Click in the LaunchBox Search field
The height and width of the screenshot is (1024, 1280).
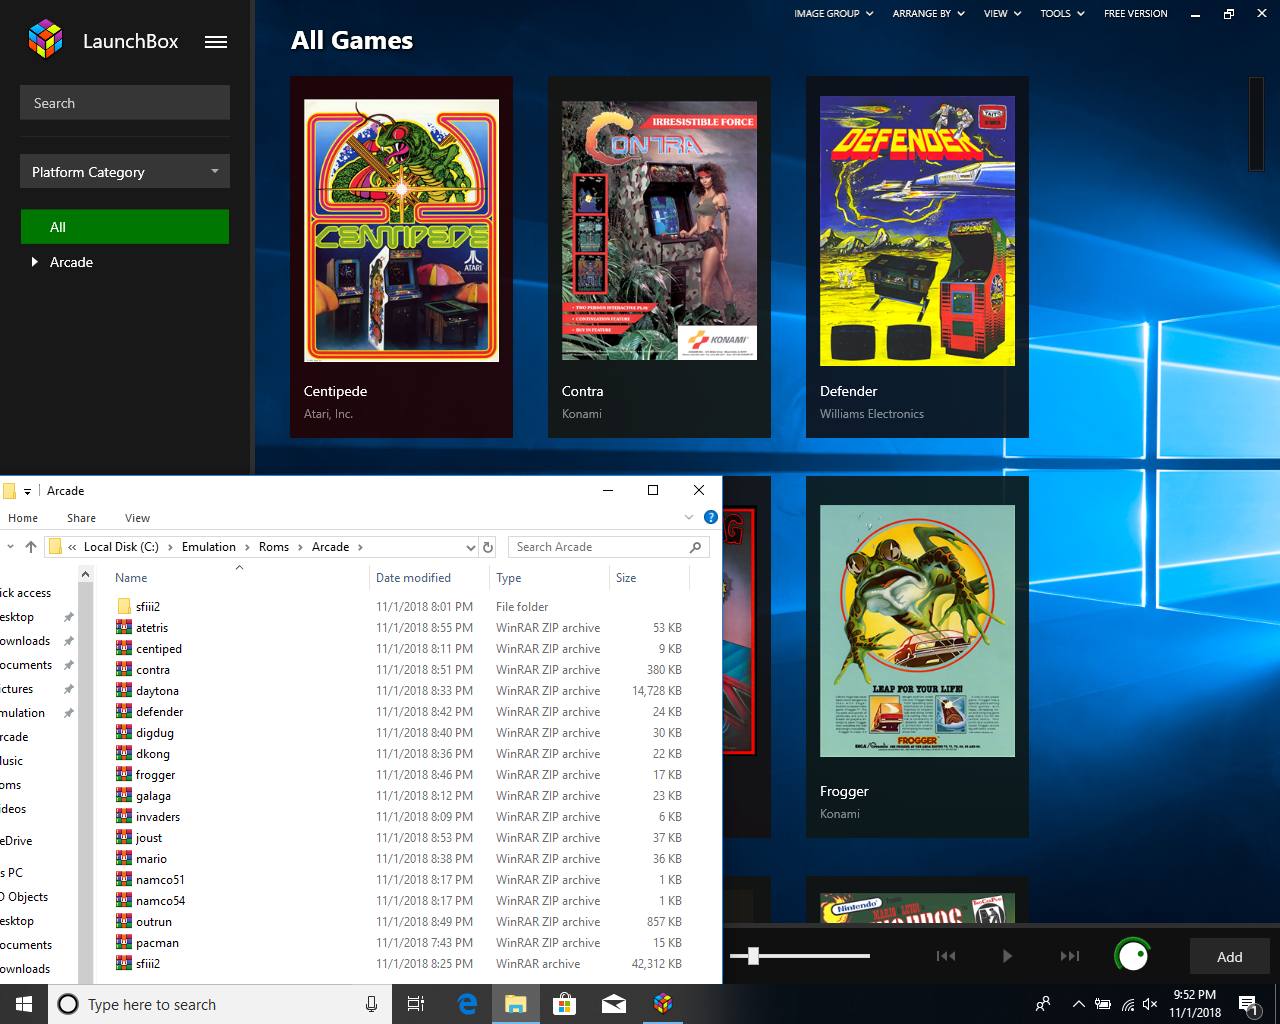[125, 103]
